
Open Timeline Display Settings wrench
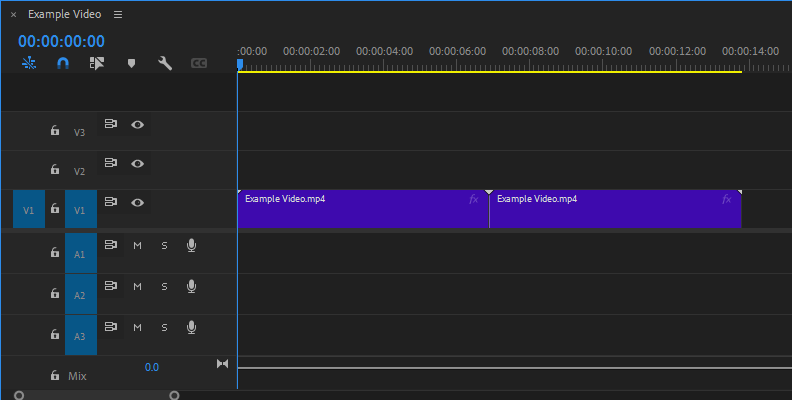(165, 63)
